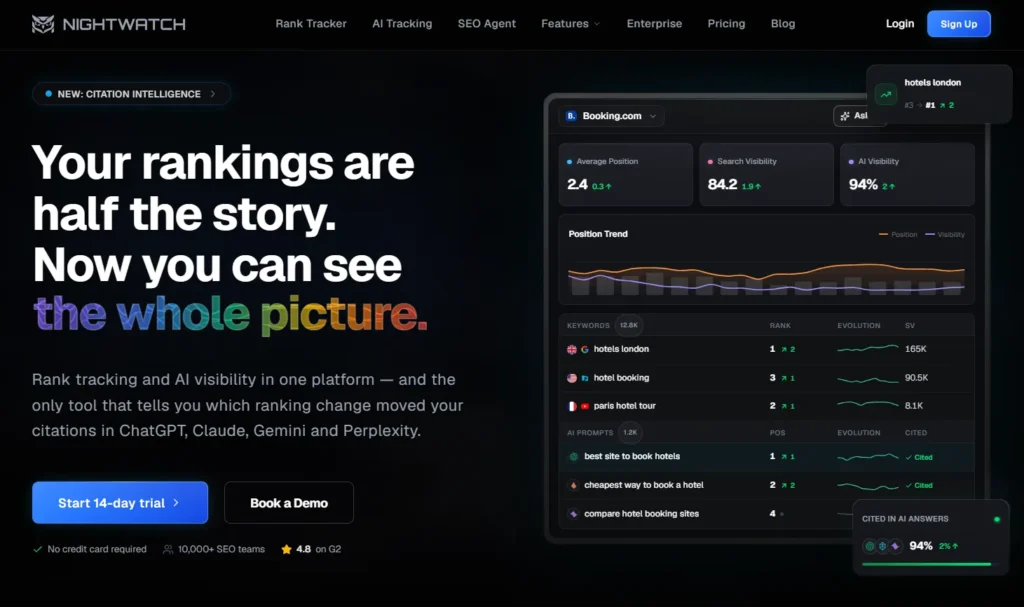Click the US flag icon for hotel booking
This screenshot has height=607, width=1024.
click(x=572, y=378)
